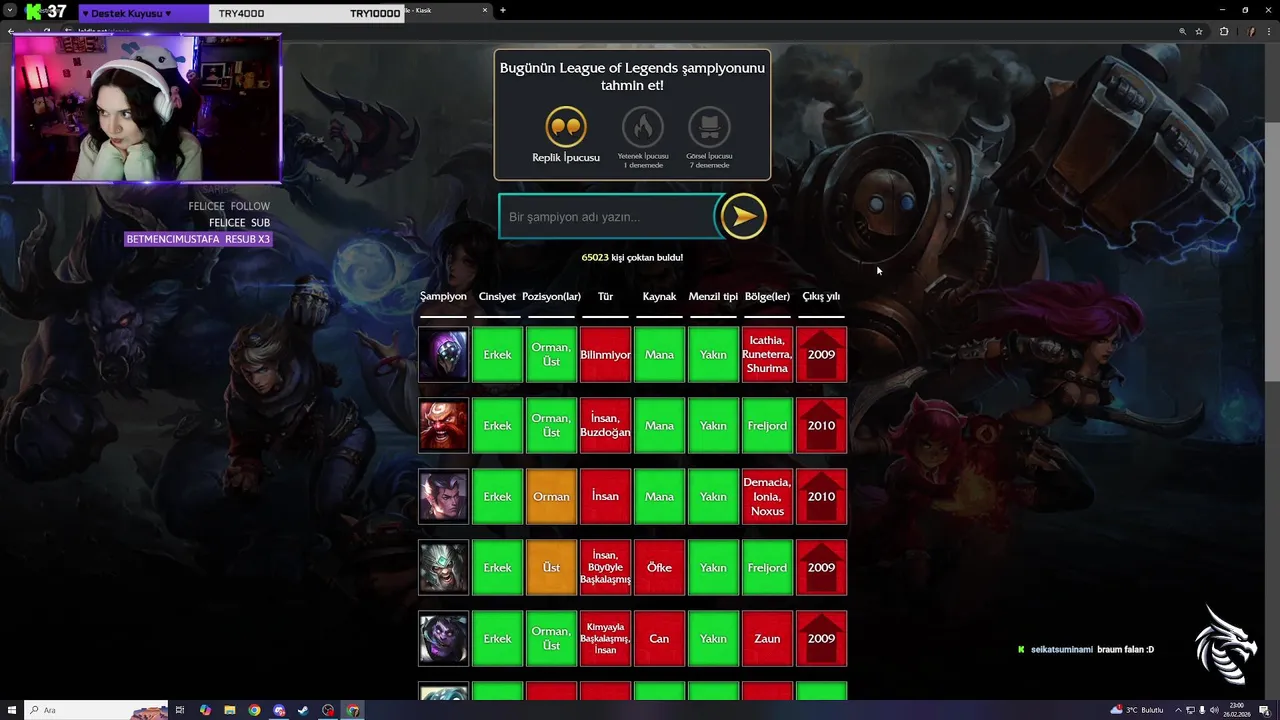Open File Explorer from the taskbar

[x=230, y=710]
